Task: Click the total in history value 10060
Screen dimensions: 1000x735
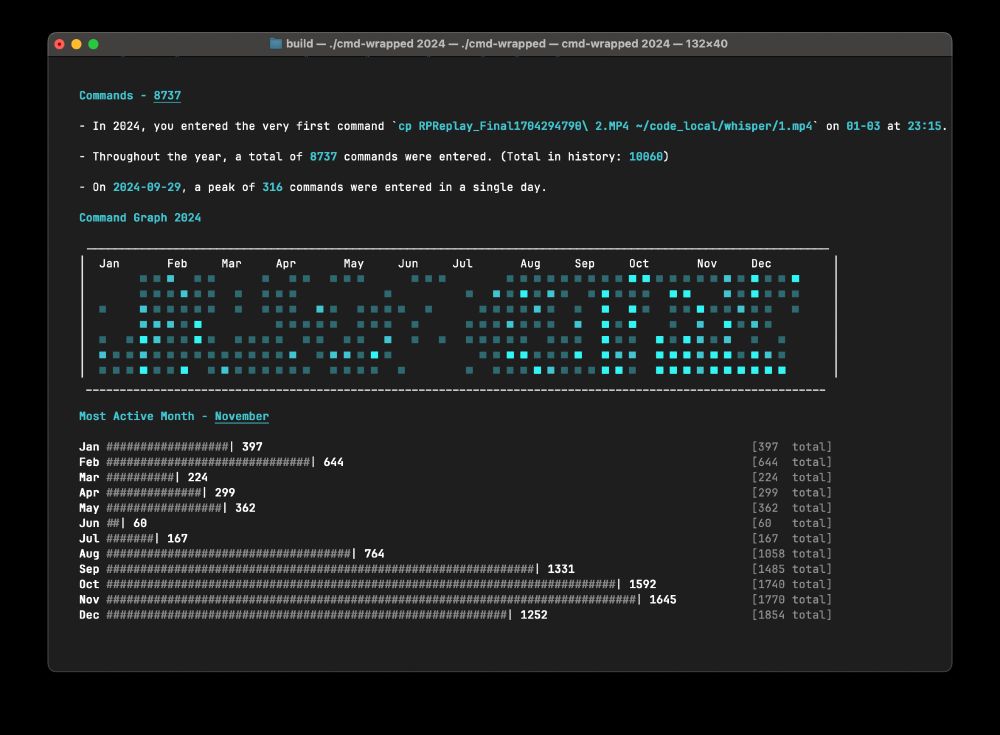Action: point(645,157)
